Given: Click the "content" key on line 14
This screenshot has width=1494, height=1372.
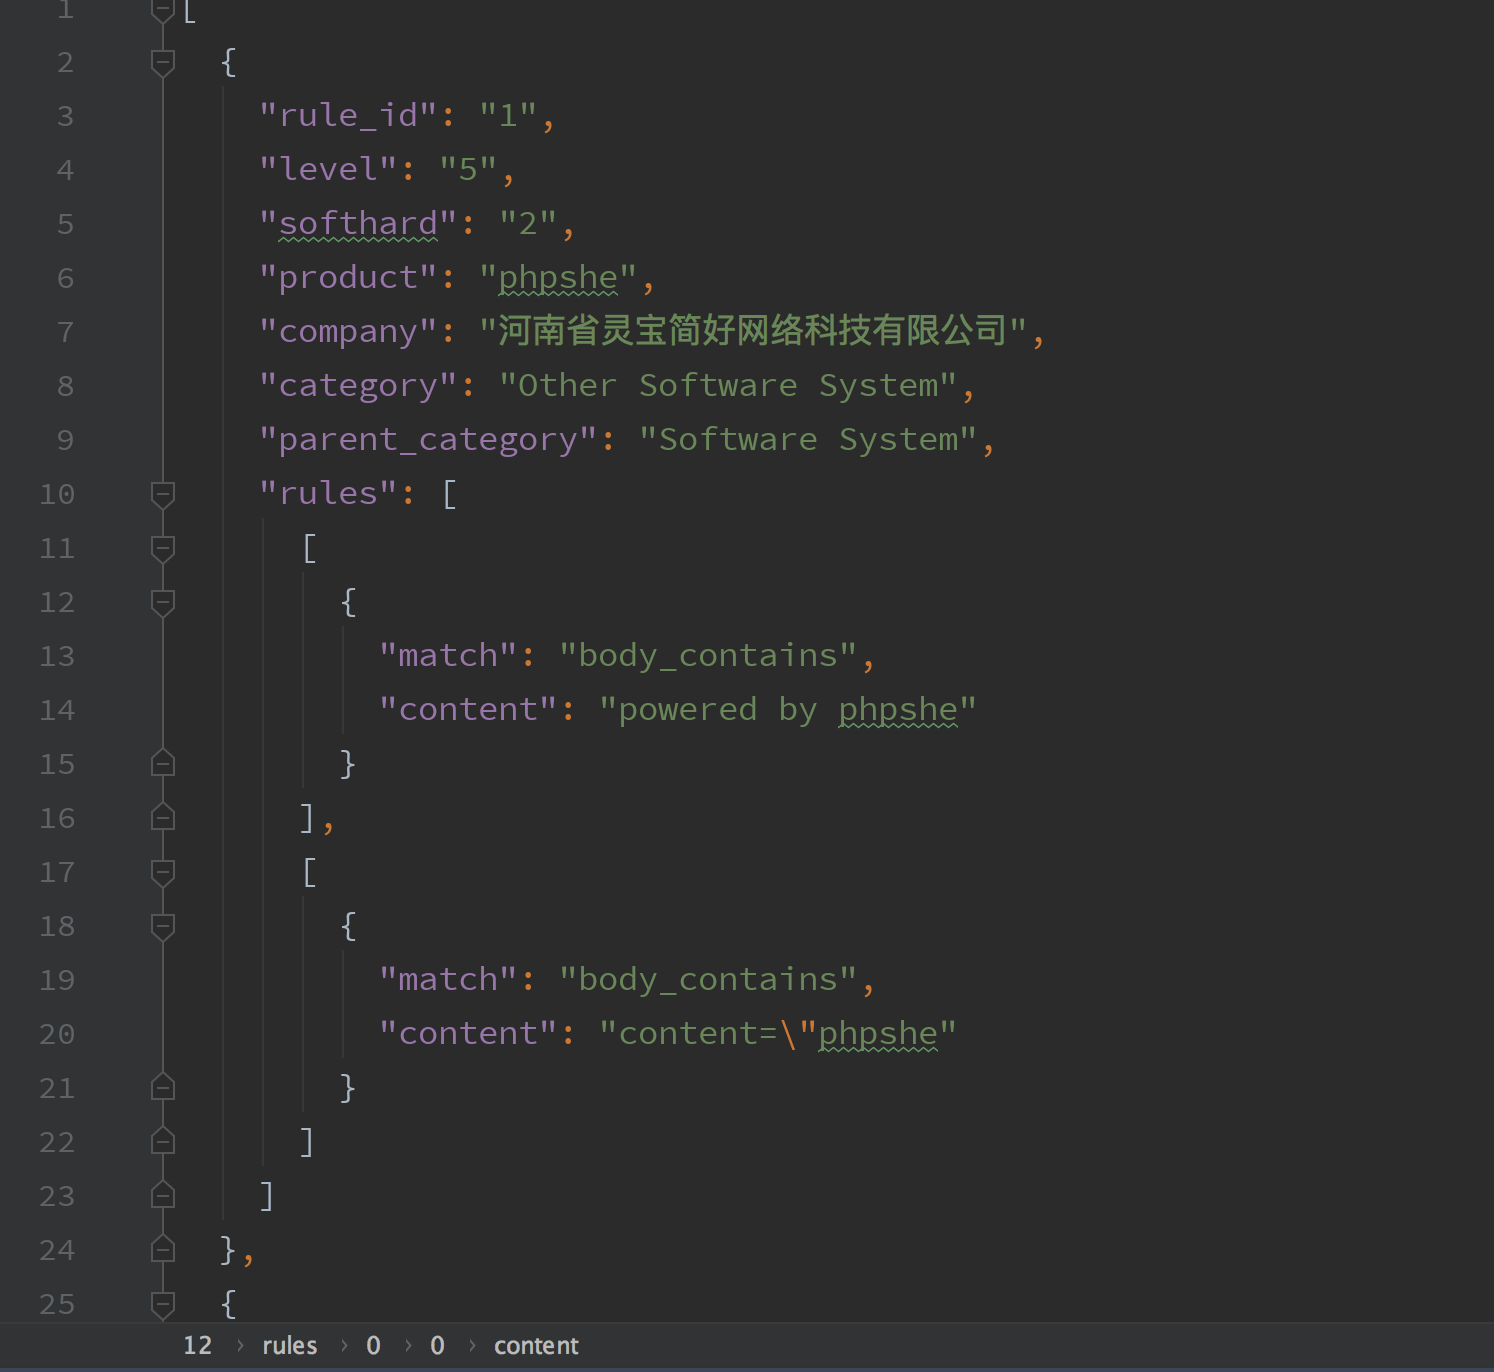Looking at the screenshot, I should 468,710.
